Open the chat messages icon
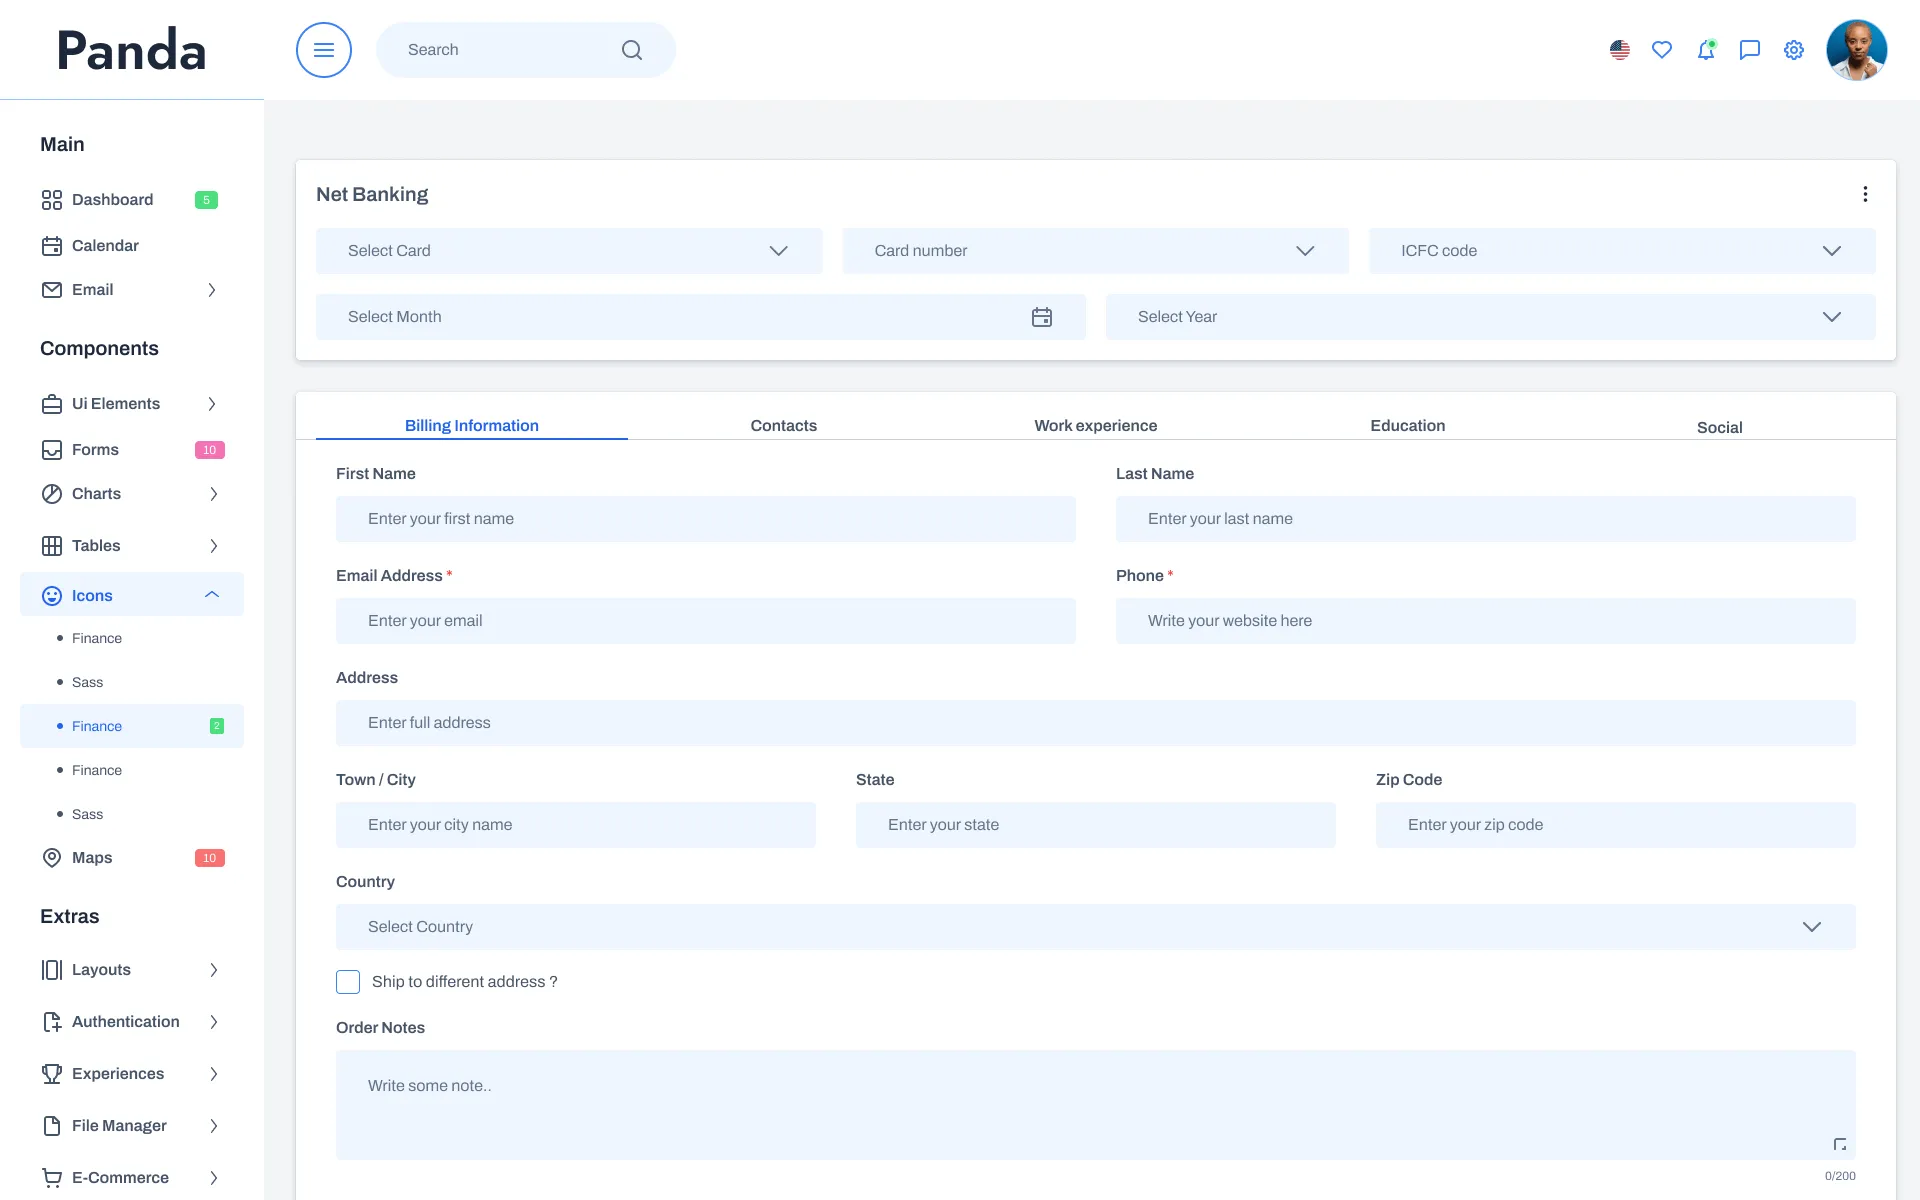Viewport: 1920px width, 1200px height. 1750,50
